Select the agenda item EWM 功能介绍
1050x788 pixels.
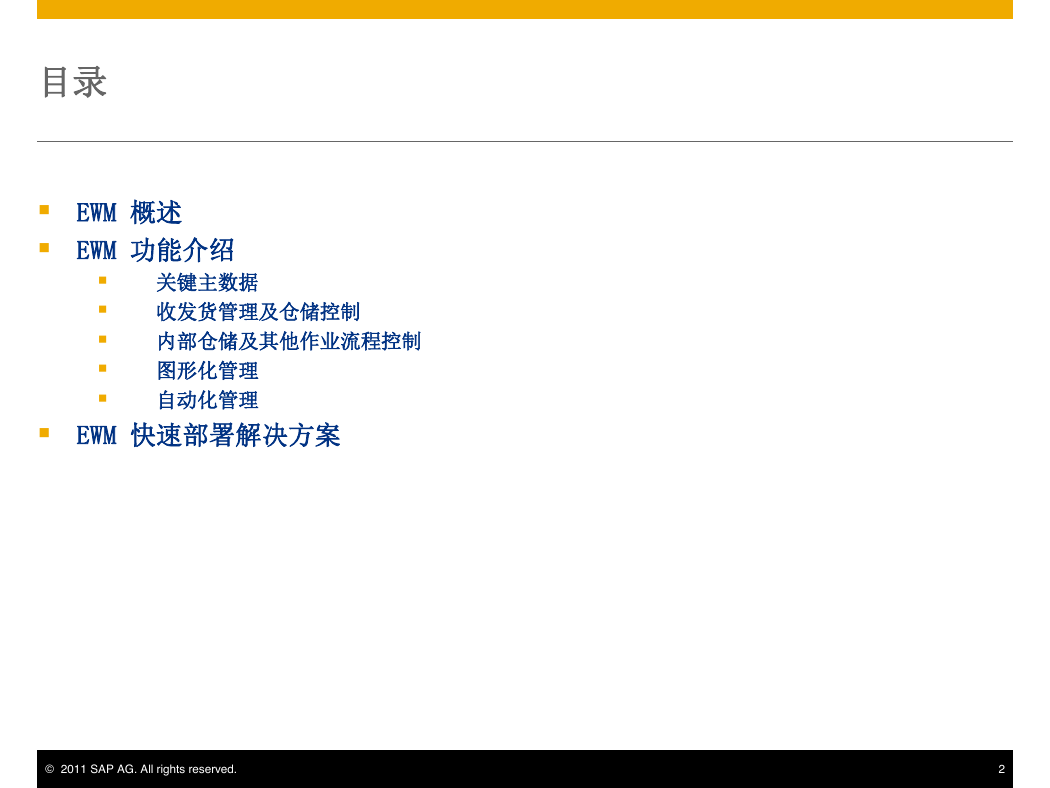point(155,250)
